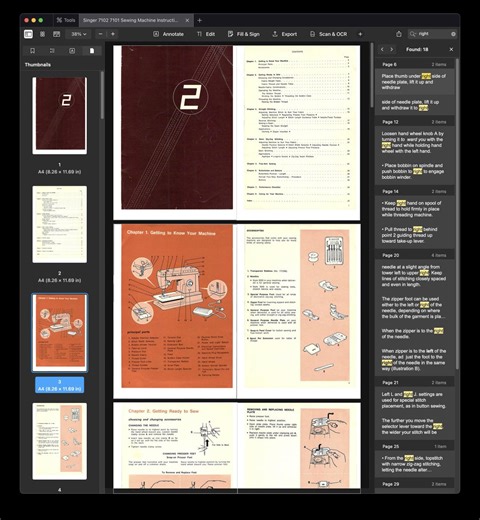Click the 'Page 25' results header
Screen dimensions: 480x520
(415, 446)
